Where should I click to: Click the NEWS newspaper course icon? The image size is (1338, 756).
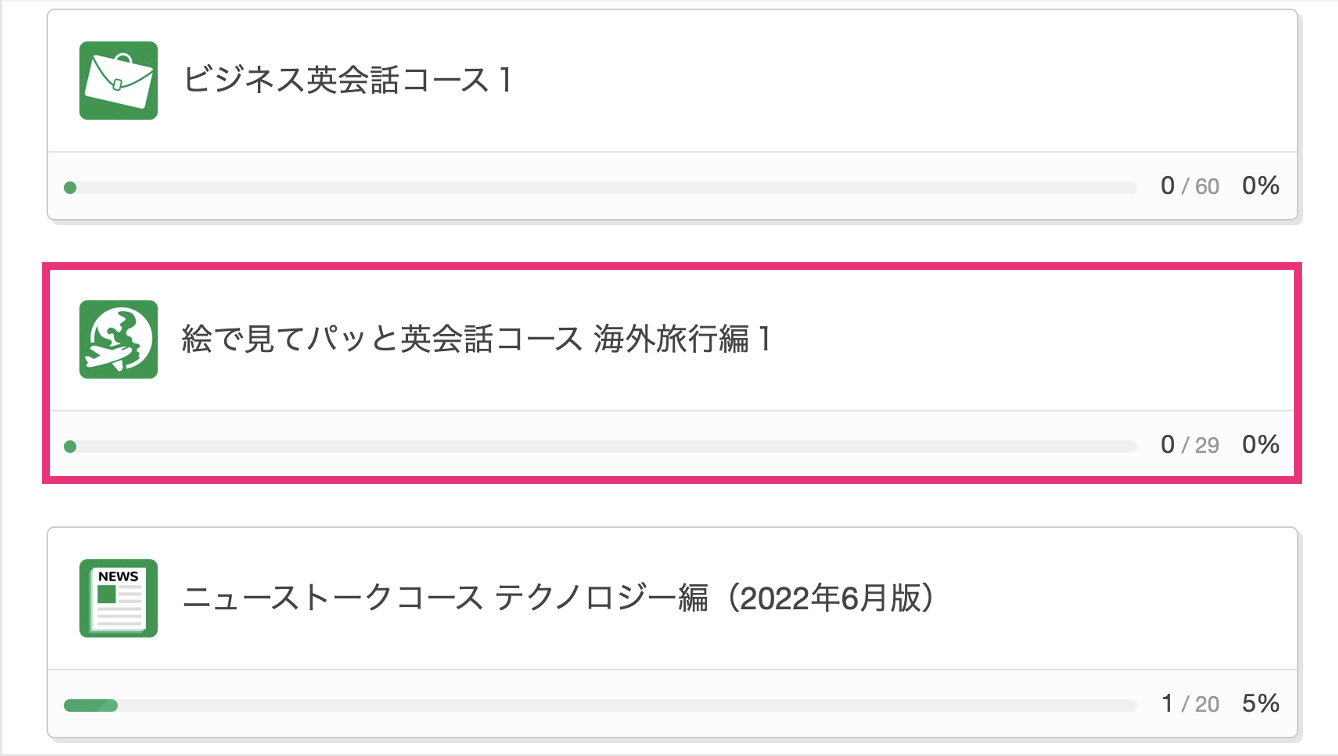coord(118,598)
